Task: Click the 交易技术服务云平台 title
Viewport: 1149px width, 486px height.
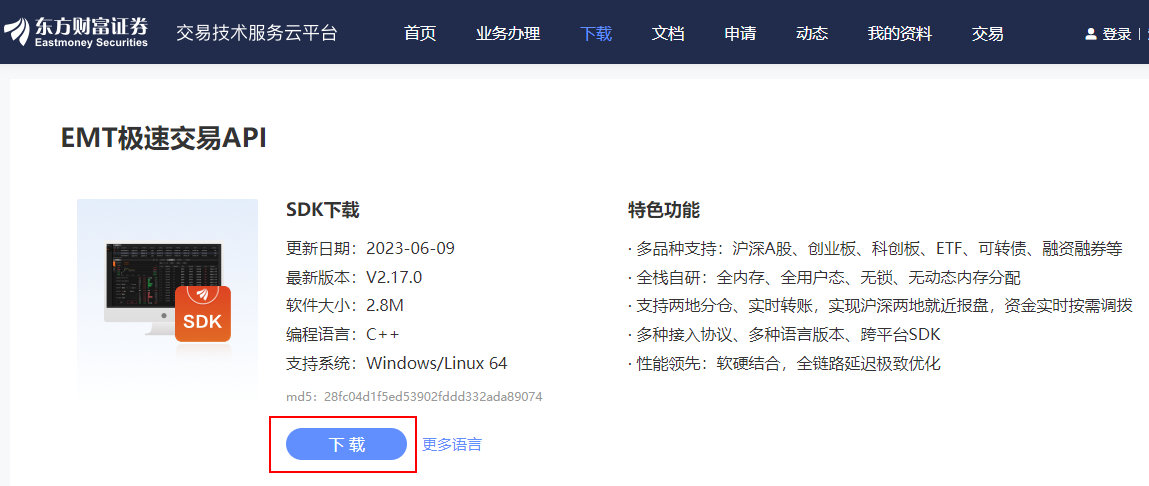Action: click(x=256, y=33)
